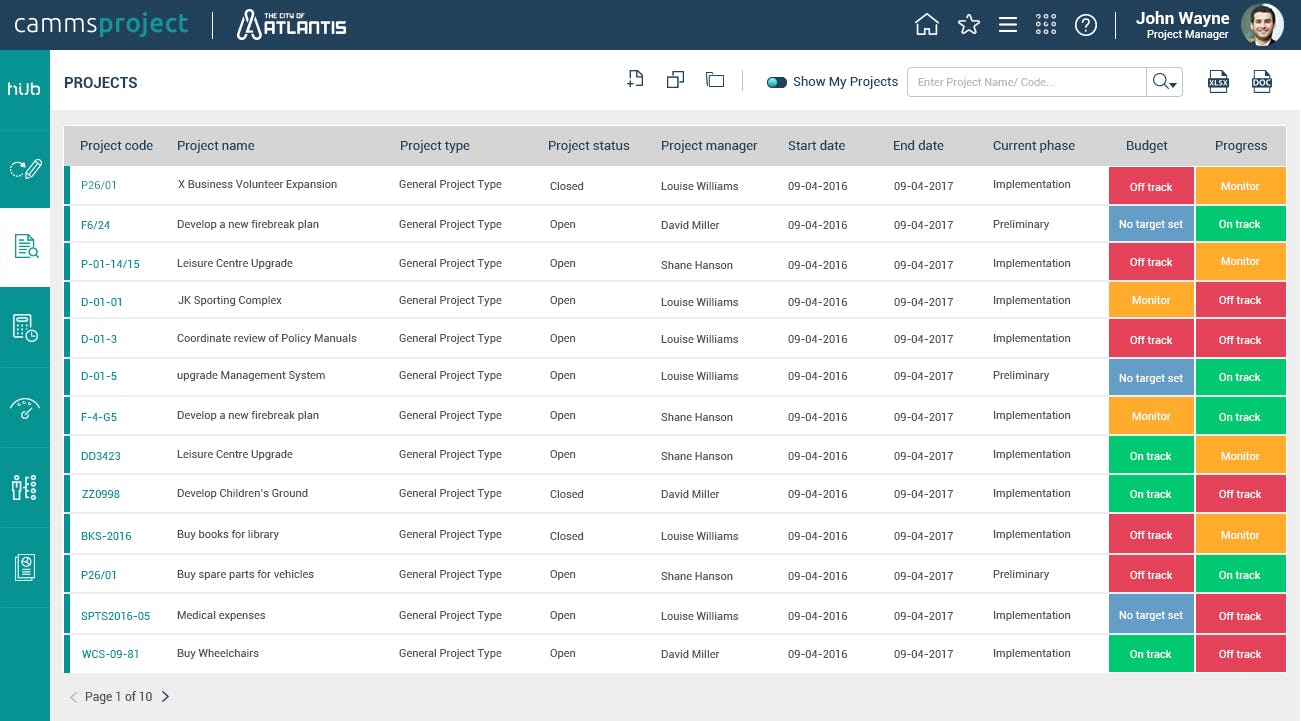Click the Off track budget badge for P26/01

[1151, 185]
